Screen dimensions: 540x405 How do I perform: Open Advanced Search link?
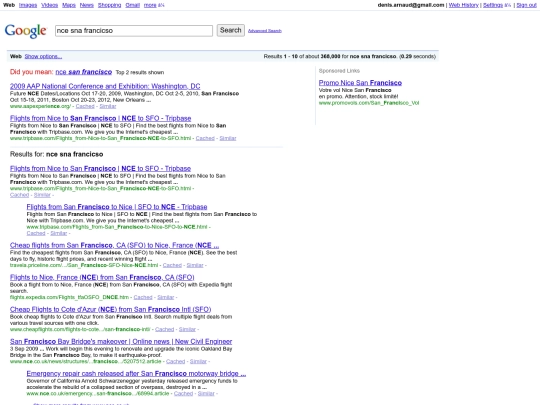pyautogui.click(x=264, y=31)
